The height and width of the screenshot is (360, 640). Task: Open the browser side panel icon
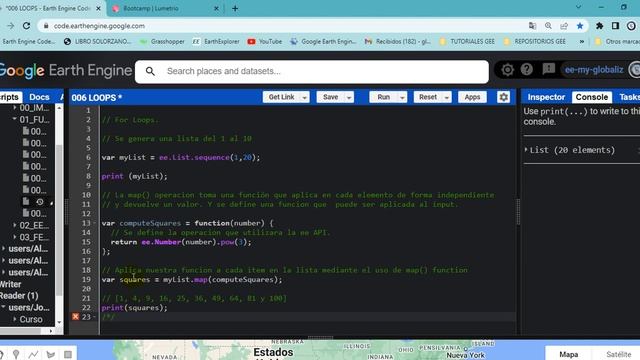point(615,26)
